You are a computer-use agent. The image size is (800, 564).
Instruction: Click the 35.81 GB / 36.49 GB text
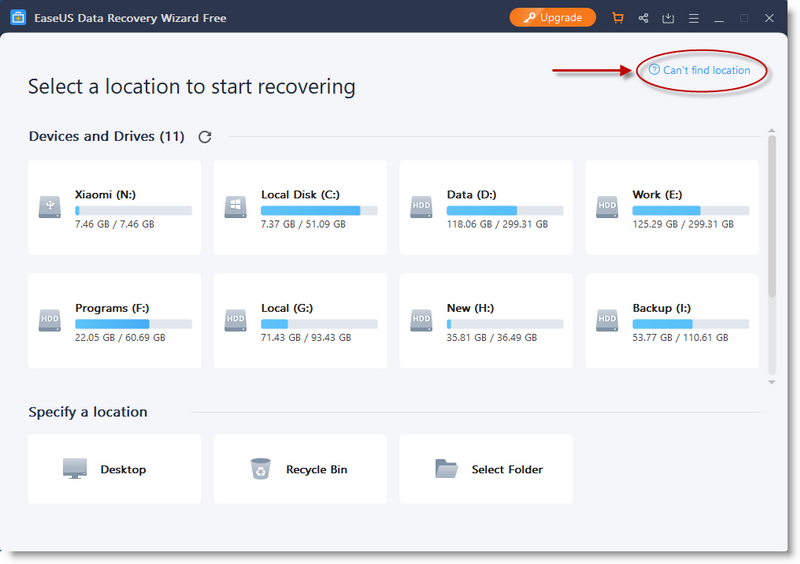(491, 337)
